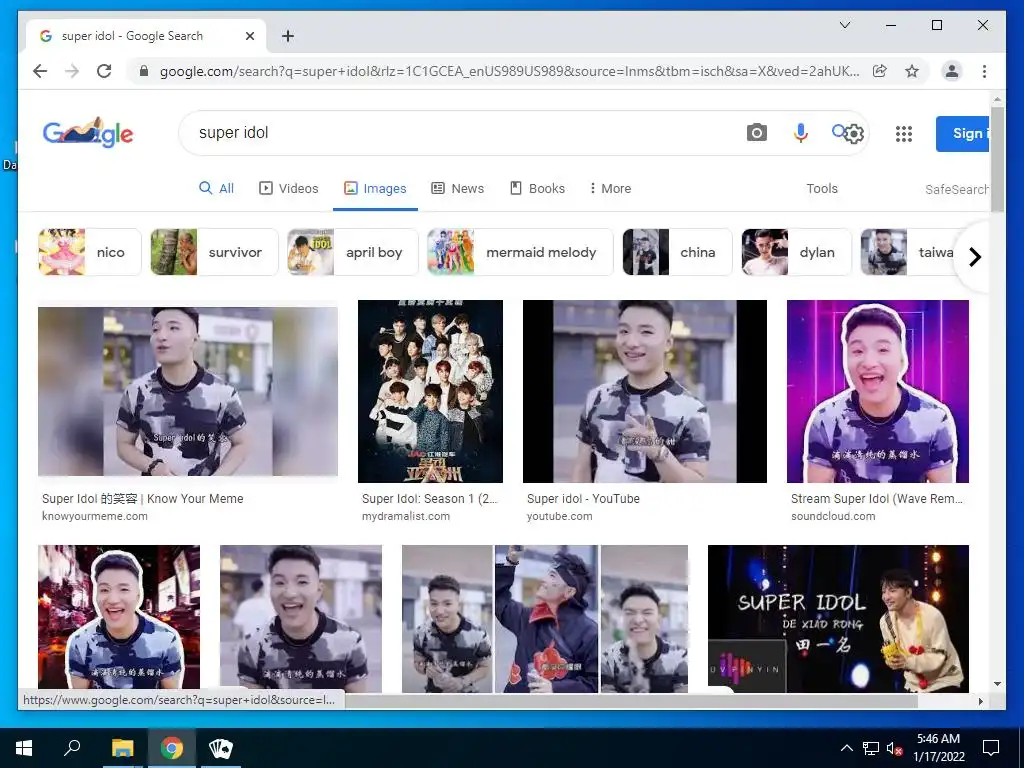View site info via the lock icon
This screenshot has width=1024, height=768.
144,71
